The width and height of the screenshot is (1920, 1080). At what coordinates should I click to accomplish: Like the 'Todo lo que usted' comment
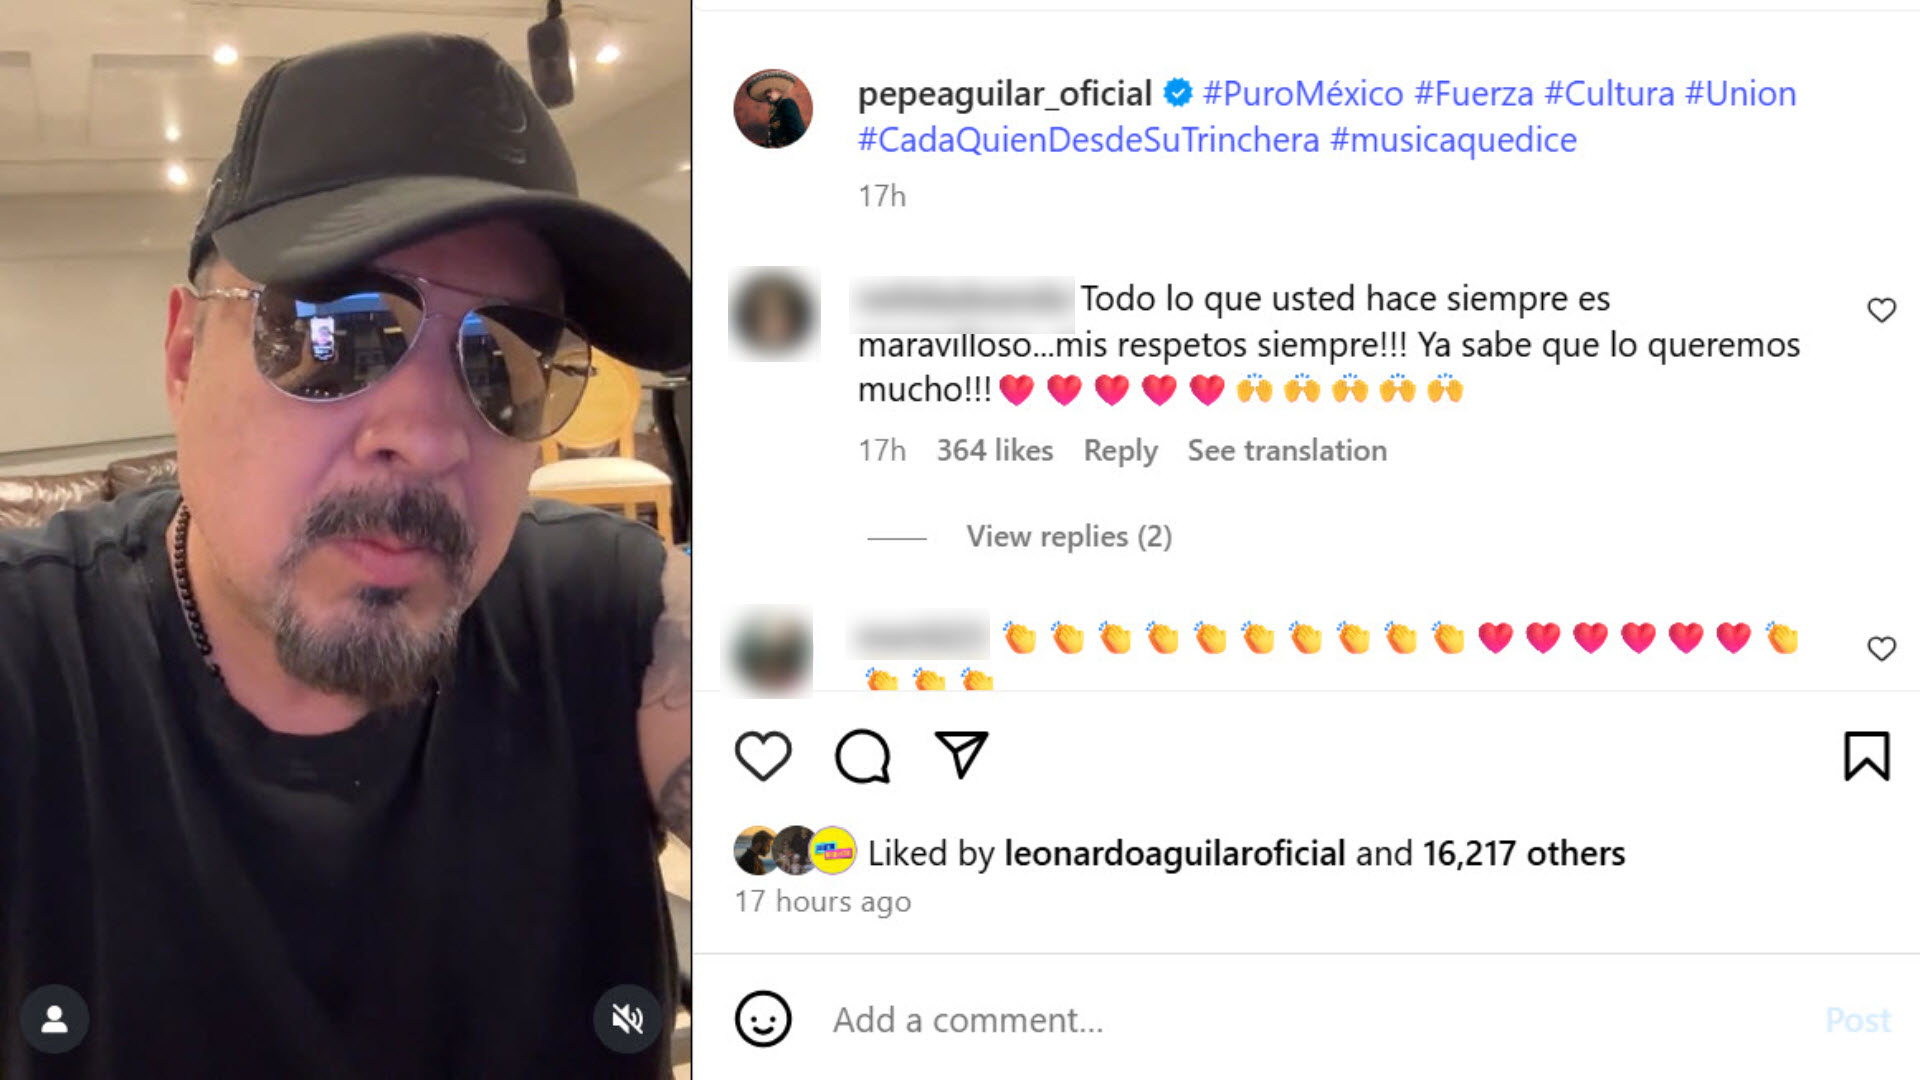[1881, 310]
